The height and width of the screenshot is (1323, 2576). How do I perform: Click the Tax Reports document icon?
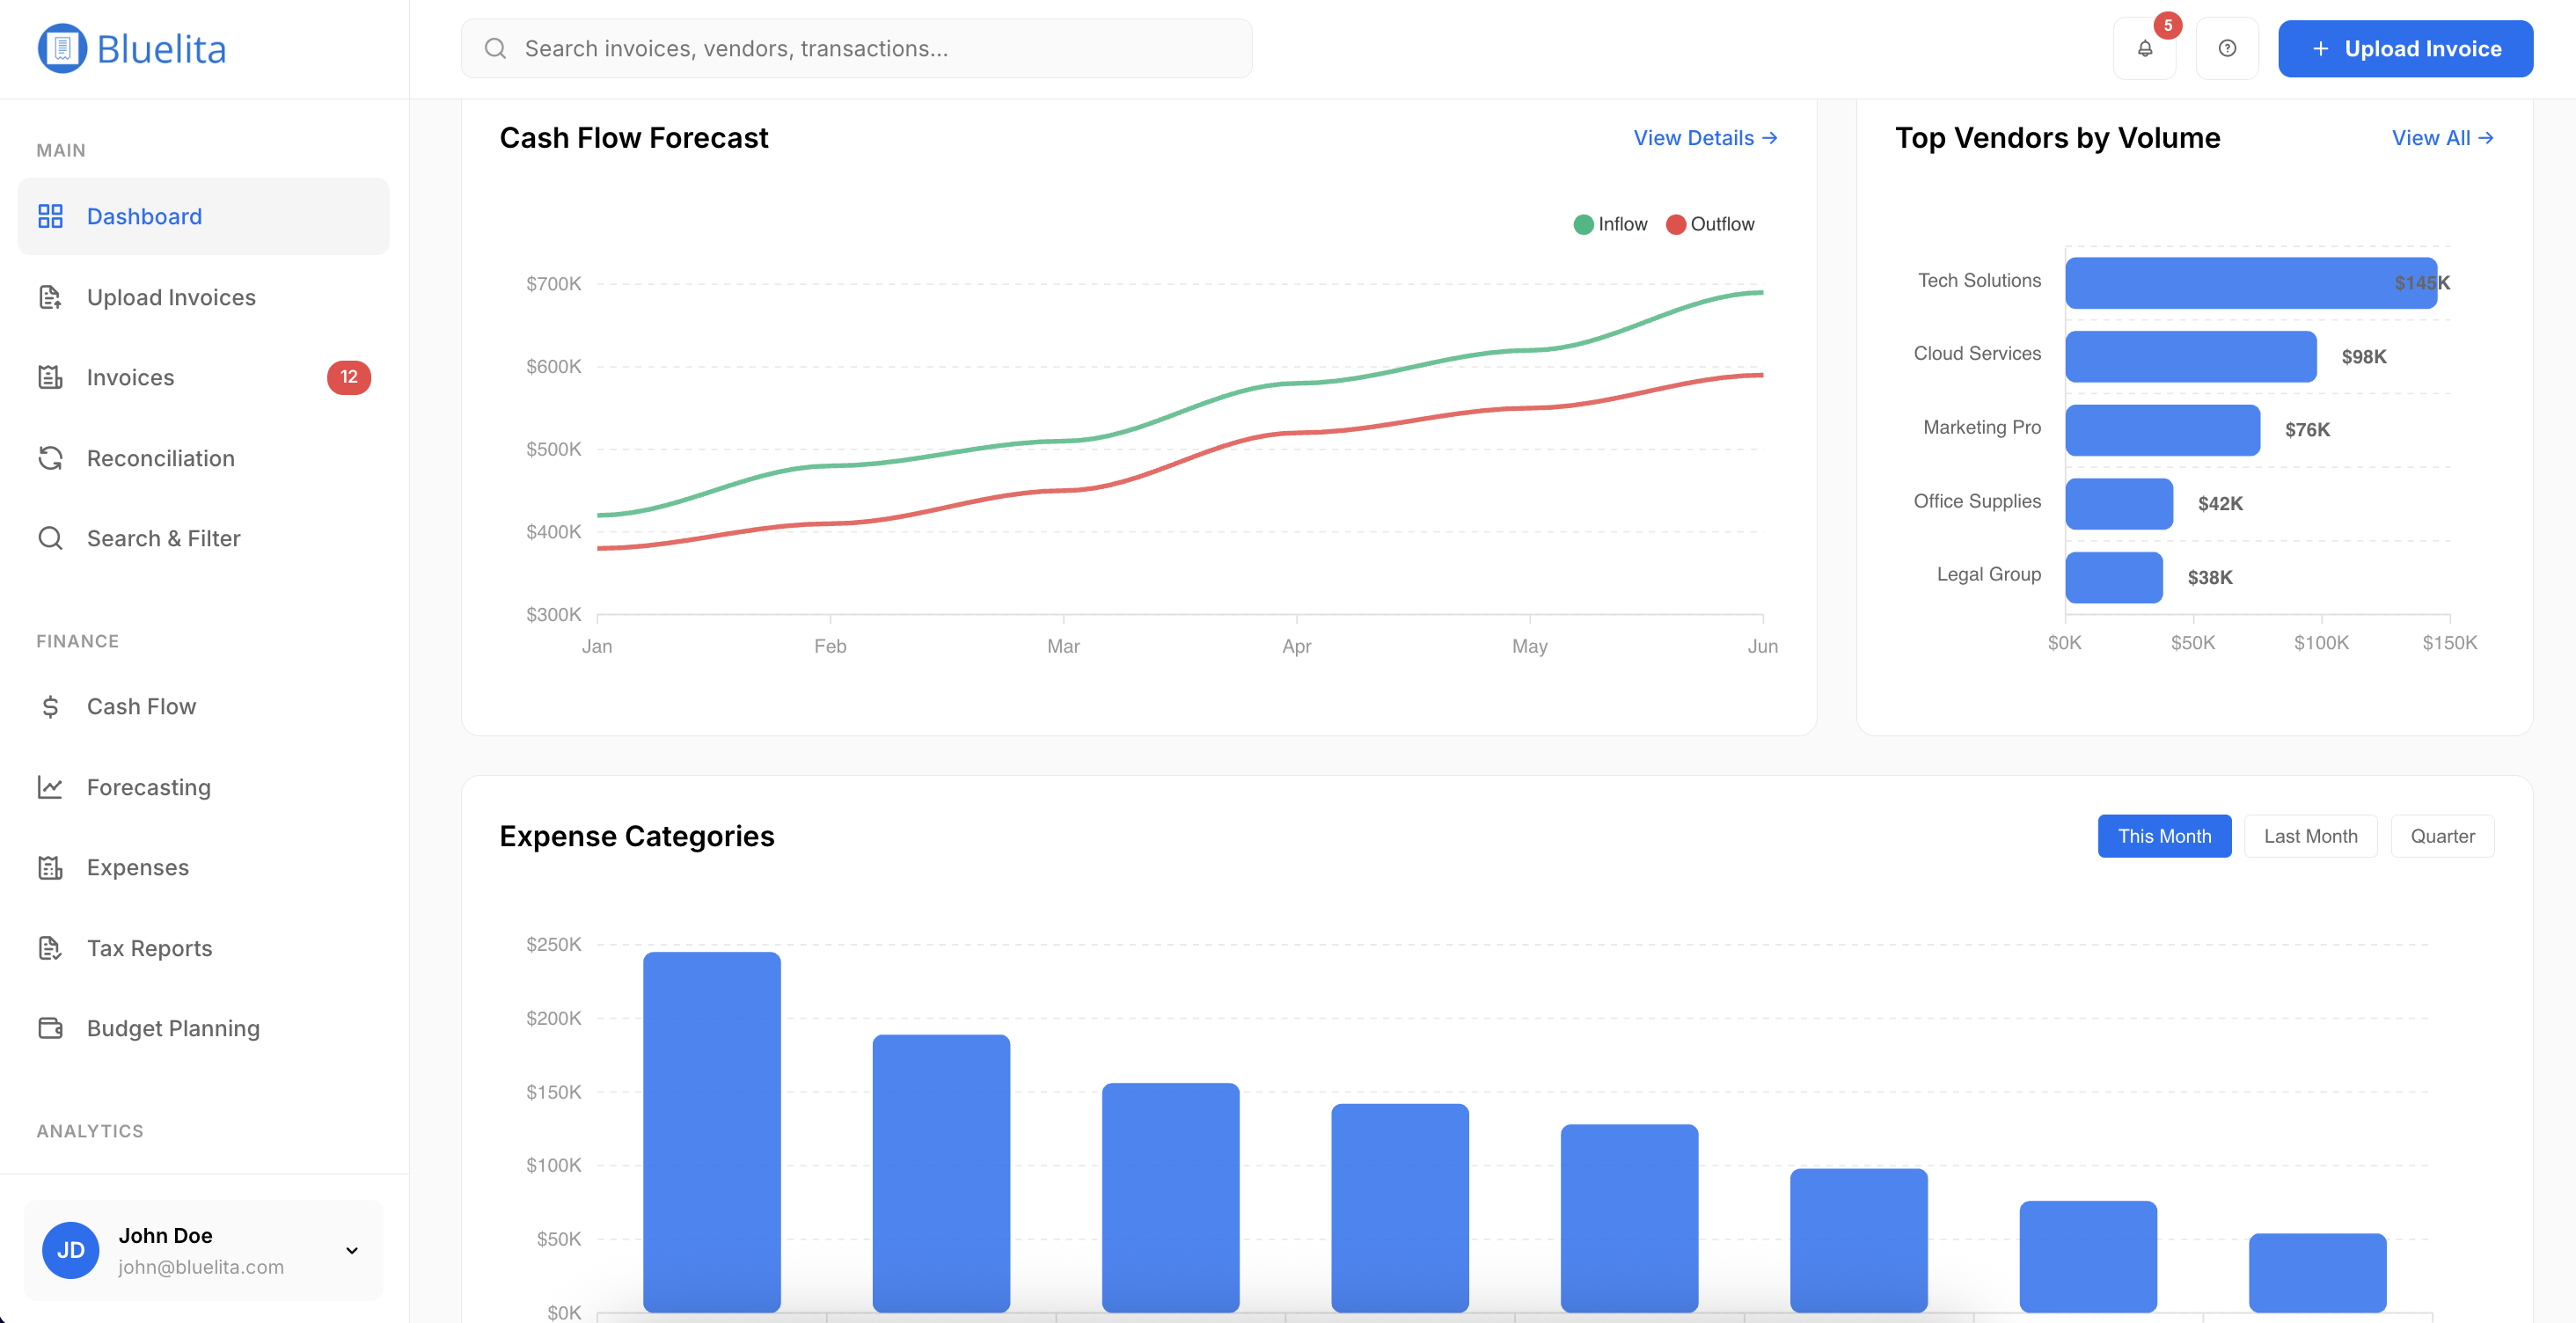50,948
